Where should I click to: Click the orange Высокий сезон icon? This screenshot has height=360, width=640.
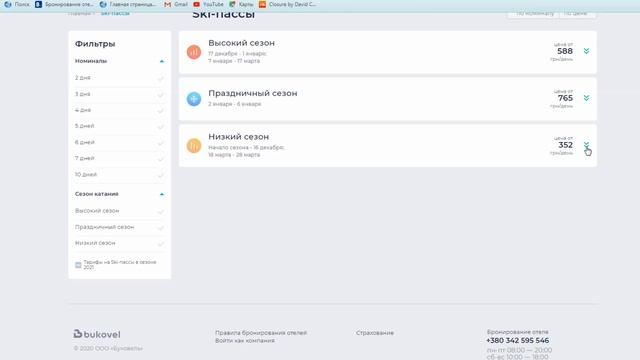click(194, 52)
